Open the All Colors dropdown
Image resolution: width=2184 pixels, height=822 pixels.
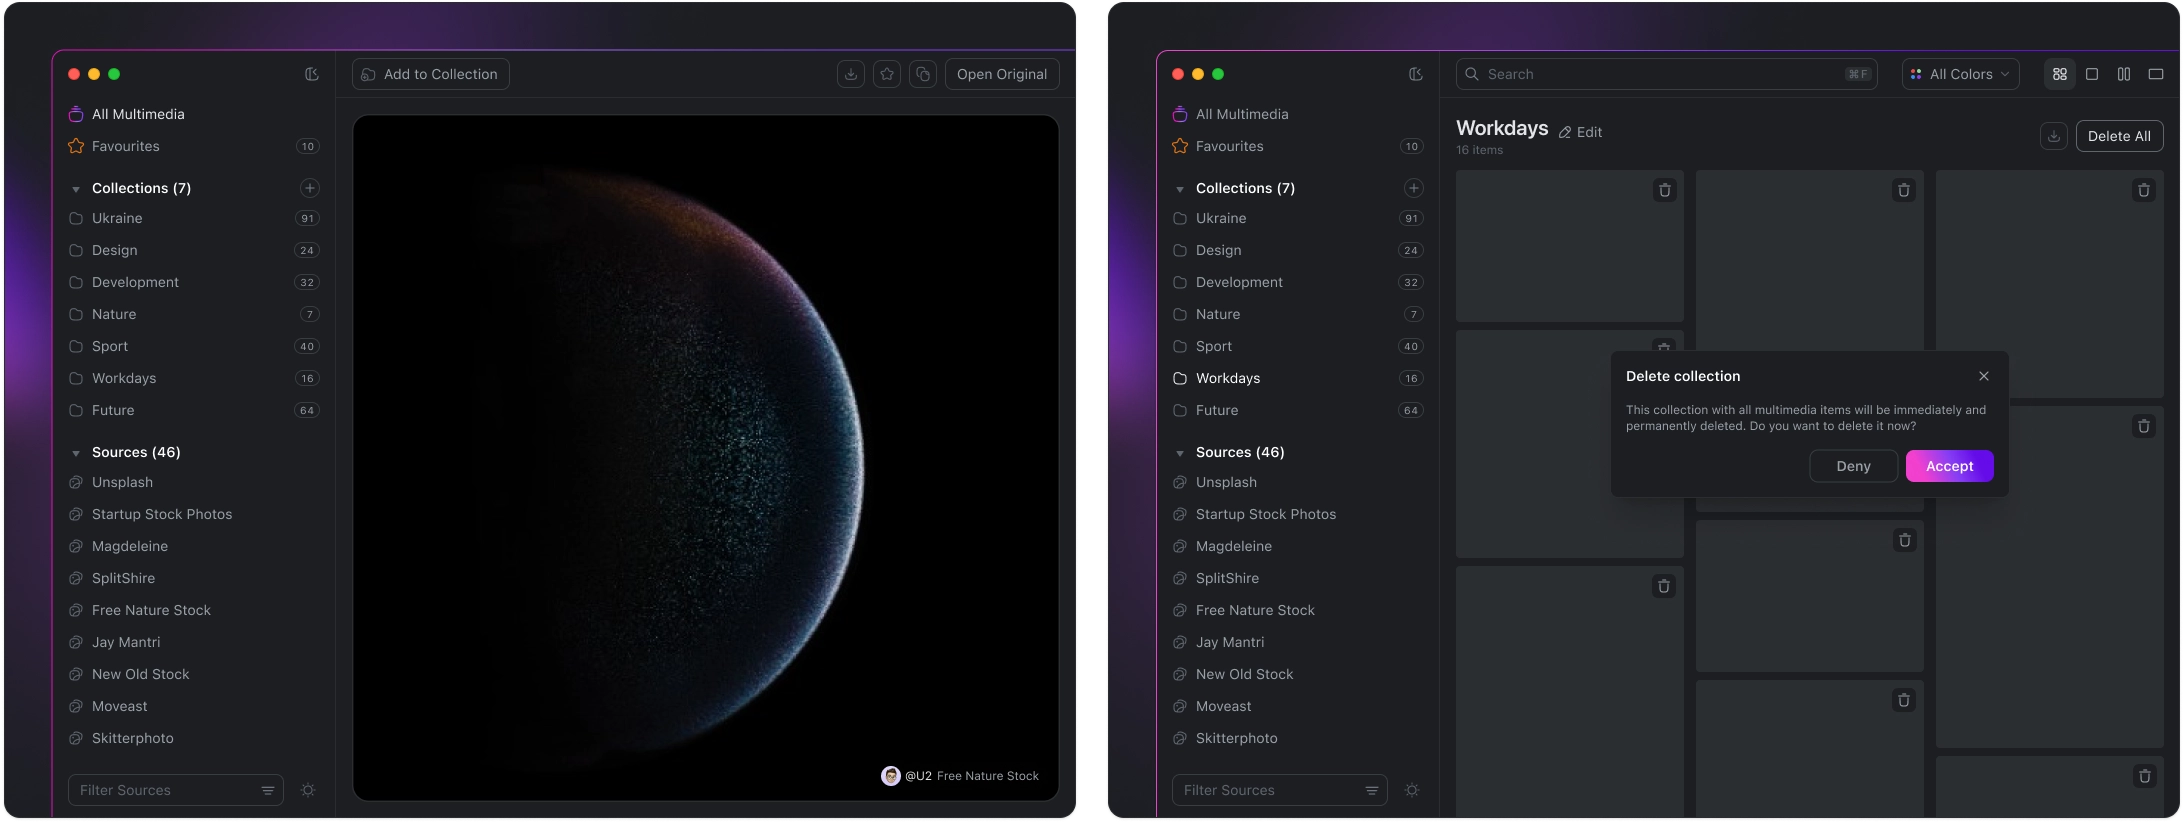[x=1960, y=74]
